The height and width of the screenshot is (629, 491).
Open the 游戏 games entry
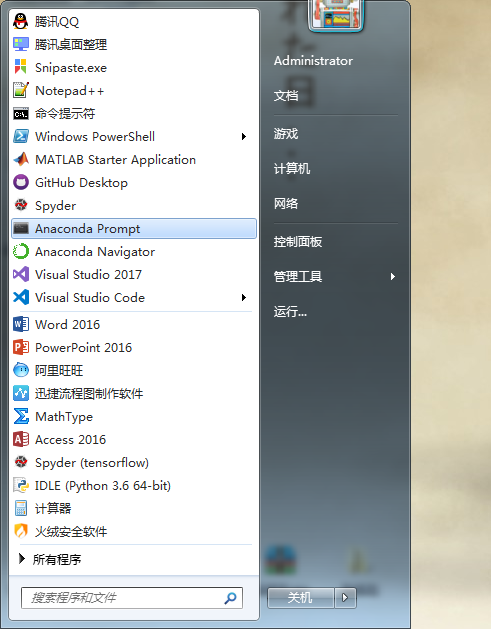(x=286, y=134)
